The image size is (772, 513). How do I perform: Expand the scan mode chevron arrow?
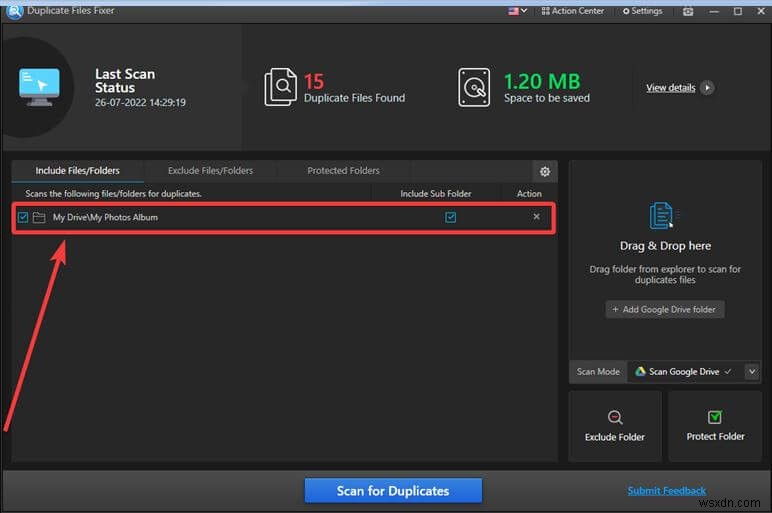(752, 372)
